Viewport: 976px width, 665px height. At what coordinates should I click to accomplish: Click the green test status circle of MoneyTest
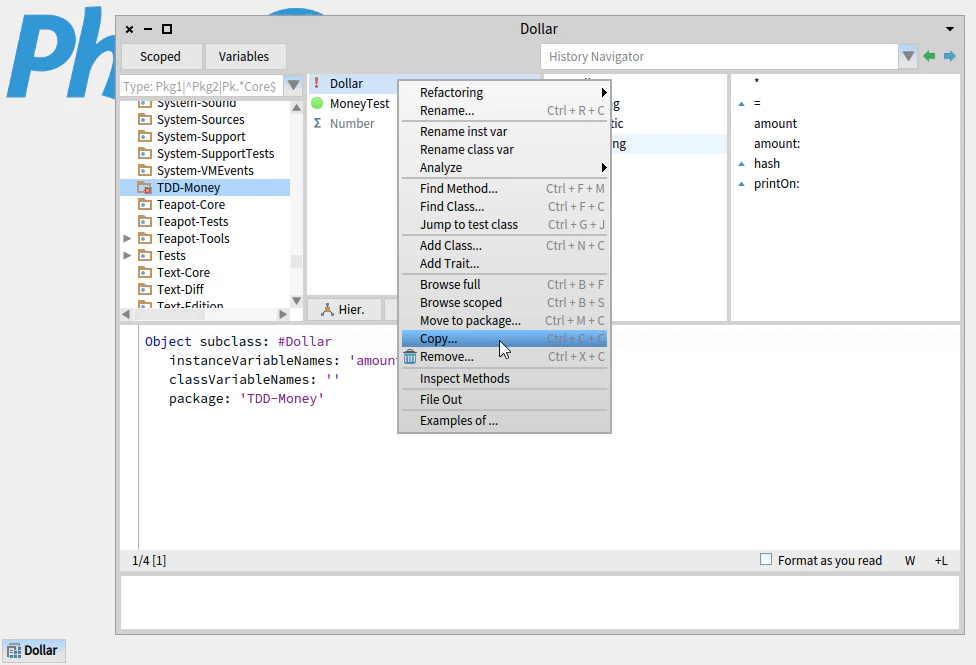coord(317,103)
